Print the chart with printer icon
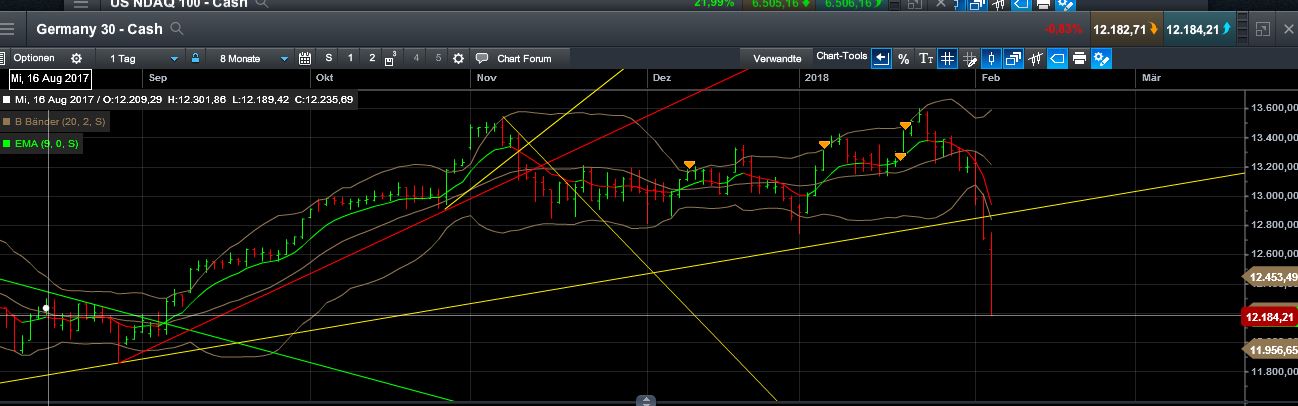The height and width of the screenshot is (406, 1298). click(x=1079, y=59)
